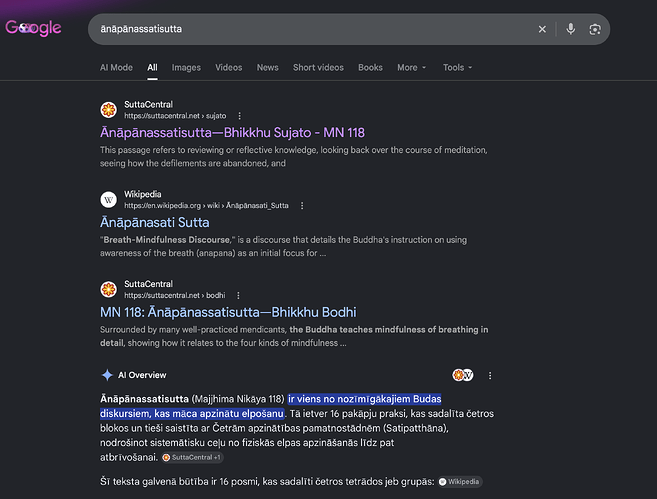This screenshot has width=657, height=499.
Task: Click snippet 'Breath-Mindfulness Discourse'
Action: (x=167, y=240)
